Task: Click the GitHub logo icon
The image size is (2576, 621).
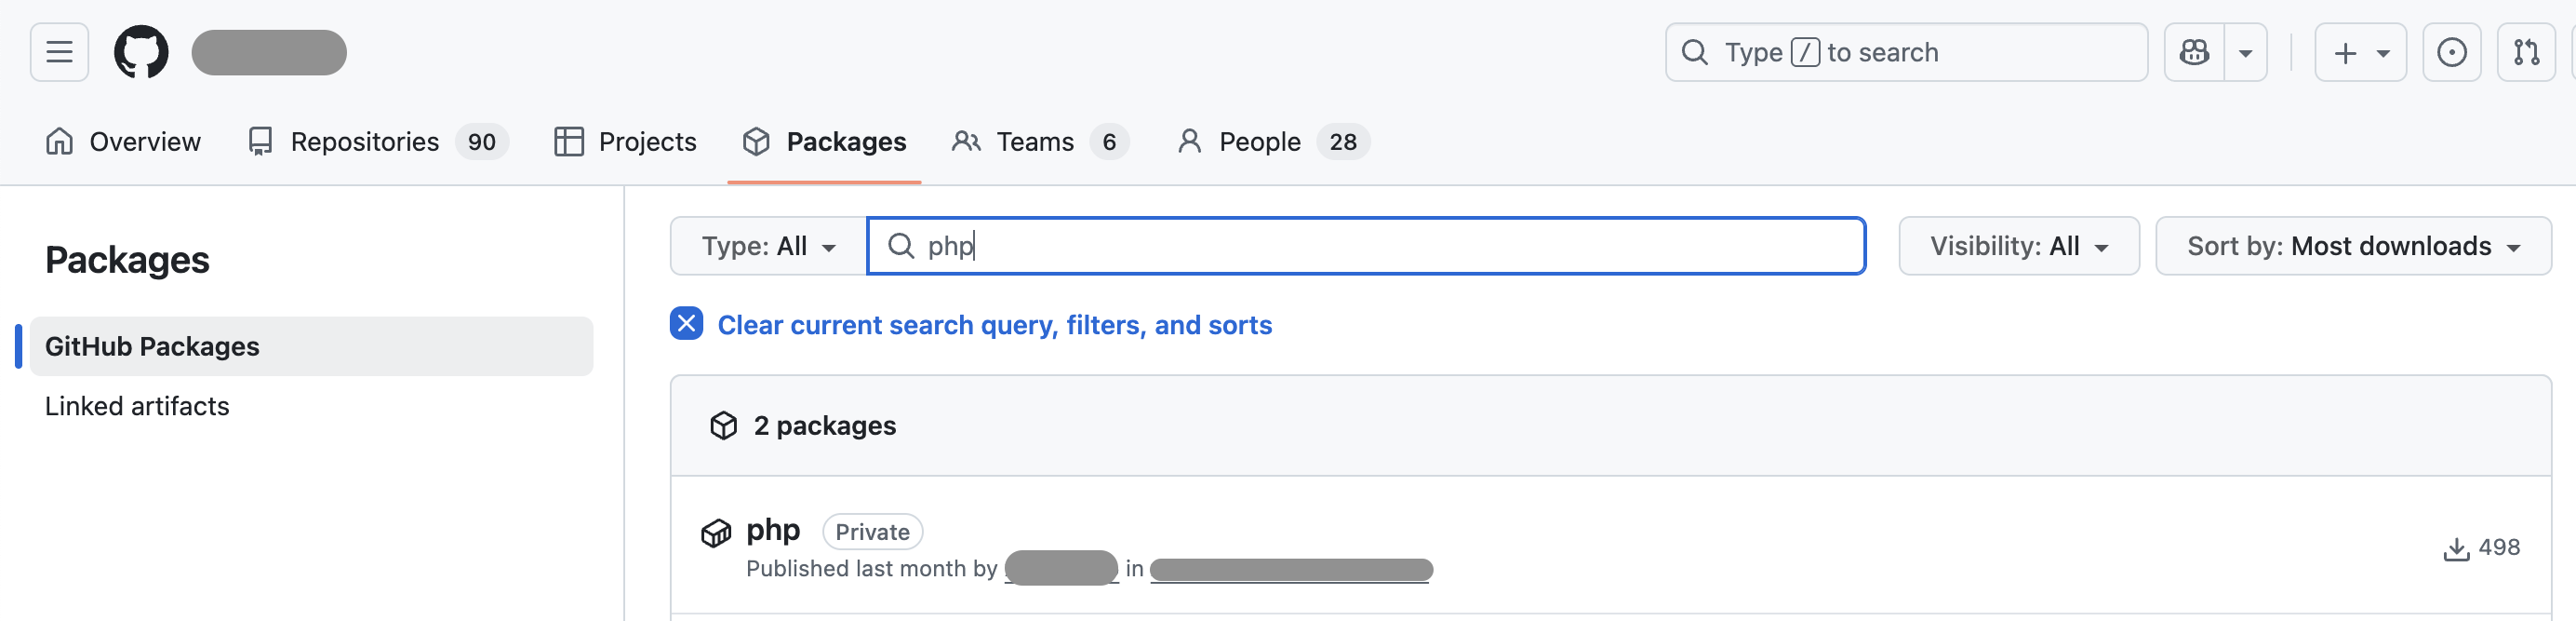Action: [x=141, y=52]
